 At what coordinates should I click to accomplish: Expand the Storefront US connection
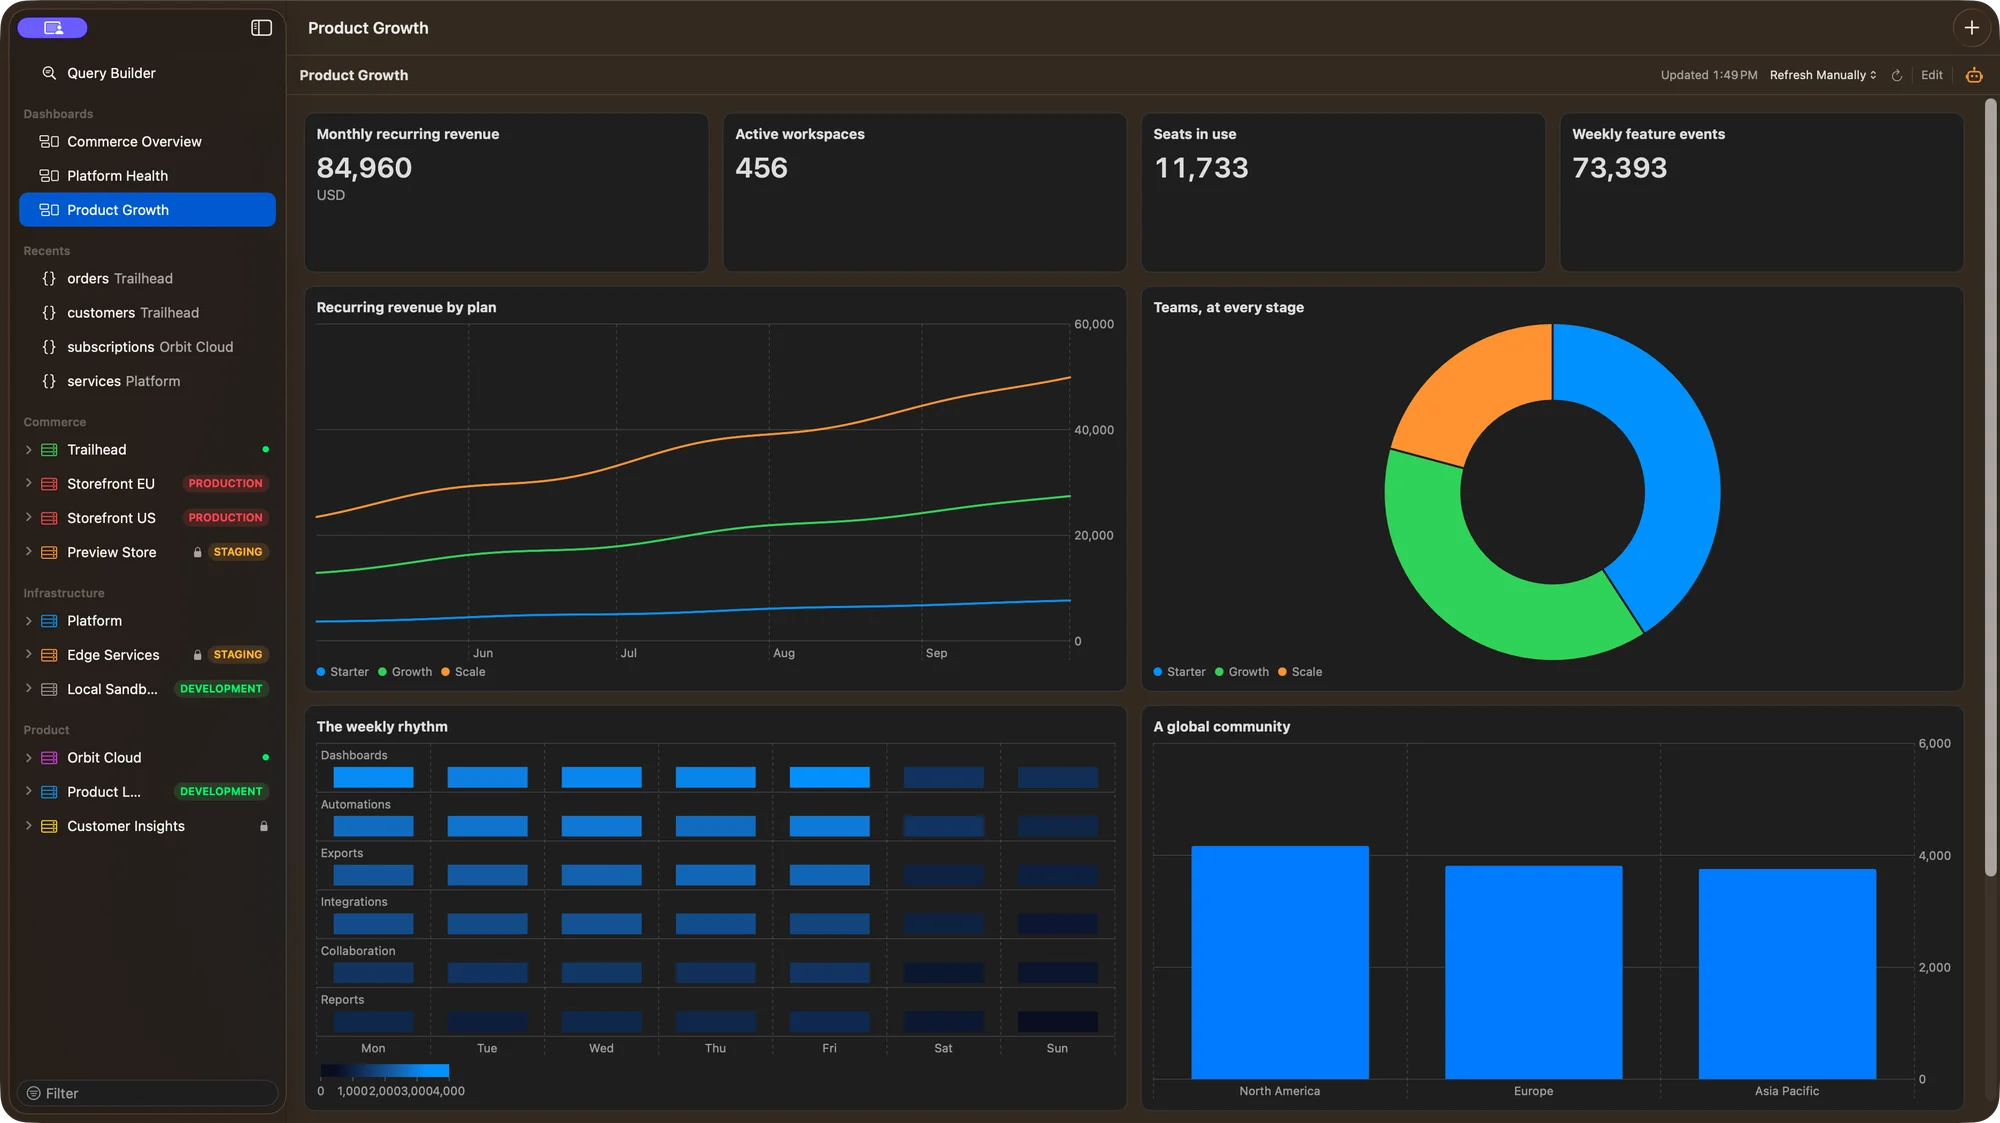pyautogui.click(x=28, y=518)
